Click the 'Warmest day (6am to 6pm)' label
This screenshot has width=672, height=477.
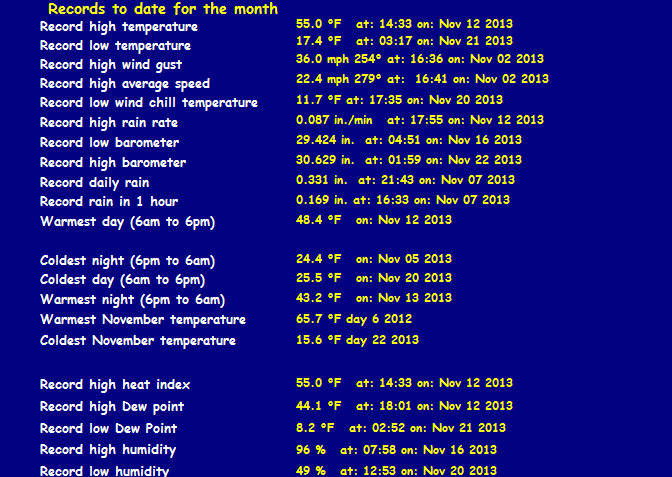127,222
